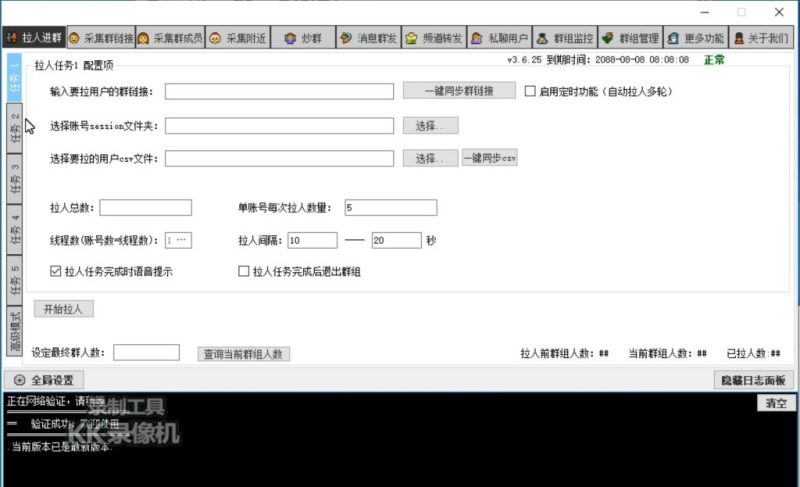Switch to 任务 2 side tab

coord(14,129)
